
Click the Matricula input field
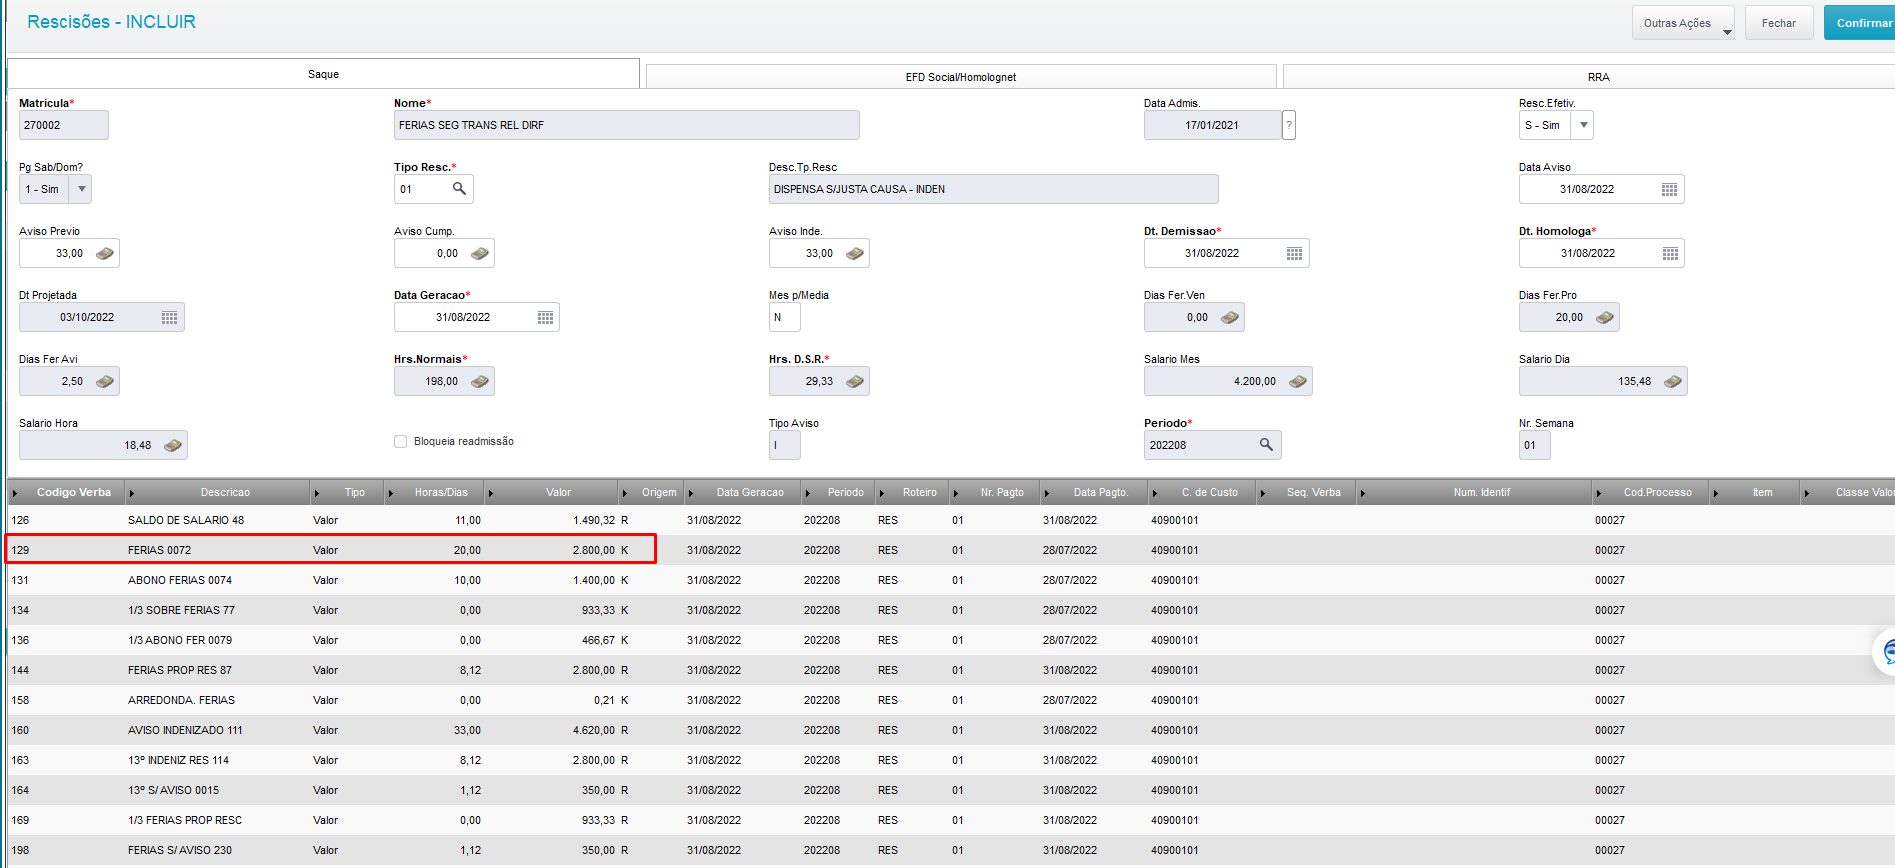pyautogui.click(x=63, y=125)
